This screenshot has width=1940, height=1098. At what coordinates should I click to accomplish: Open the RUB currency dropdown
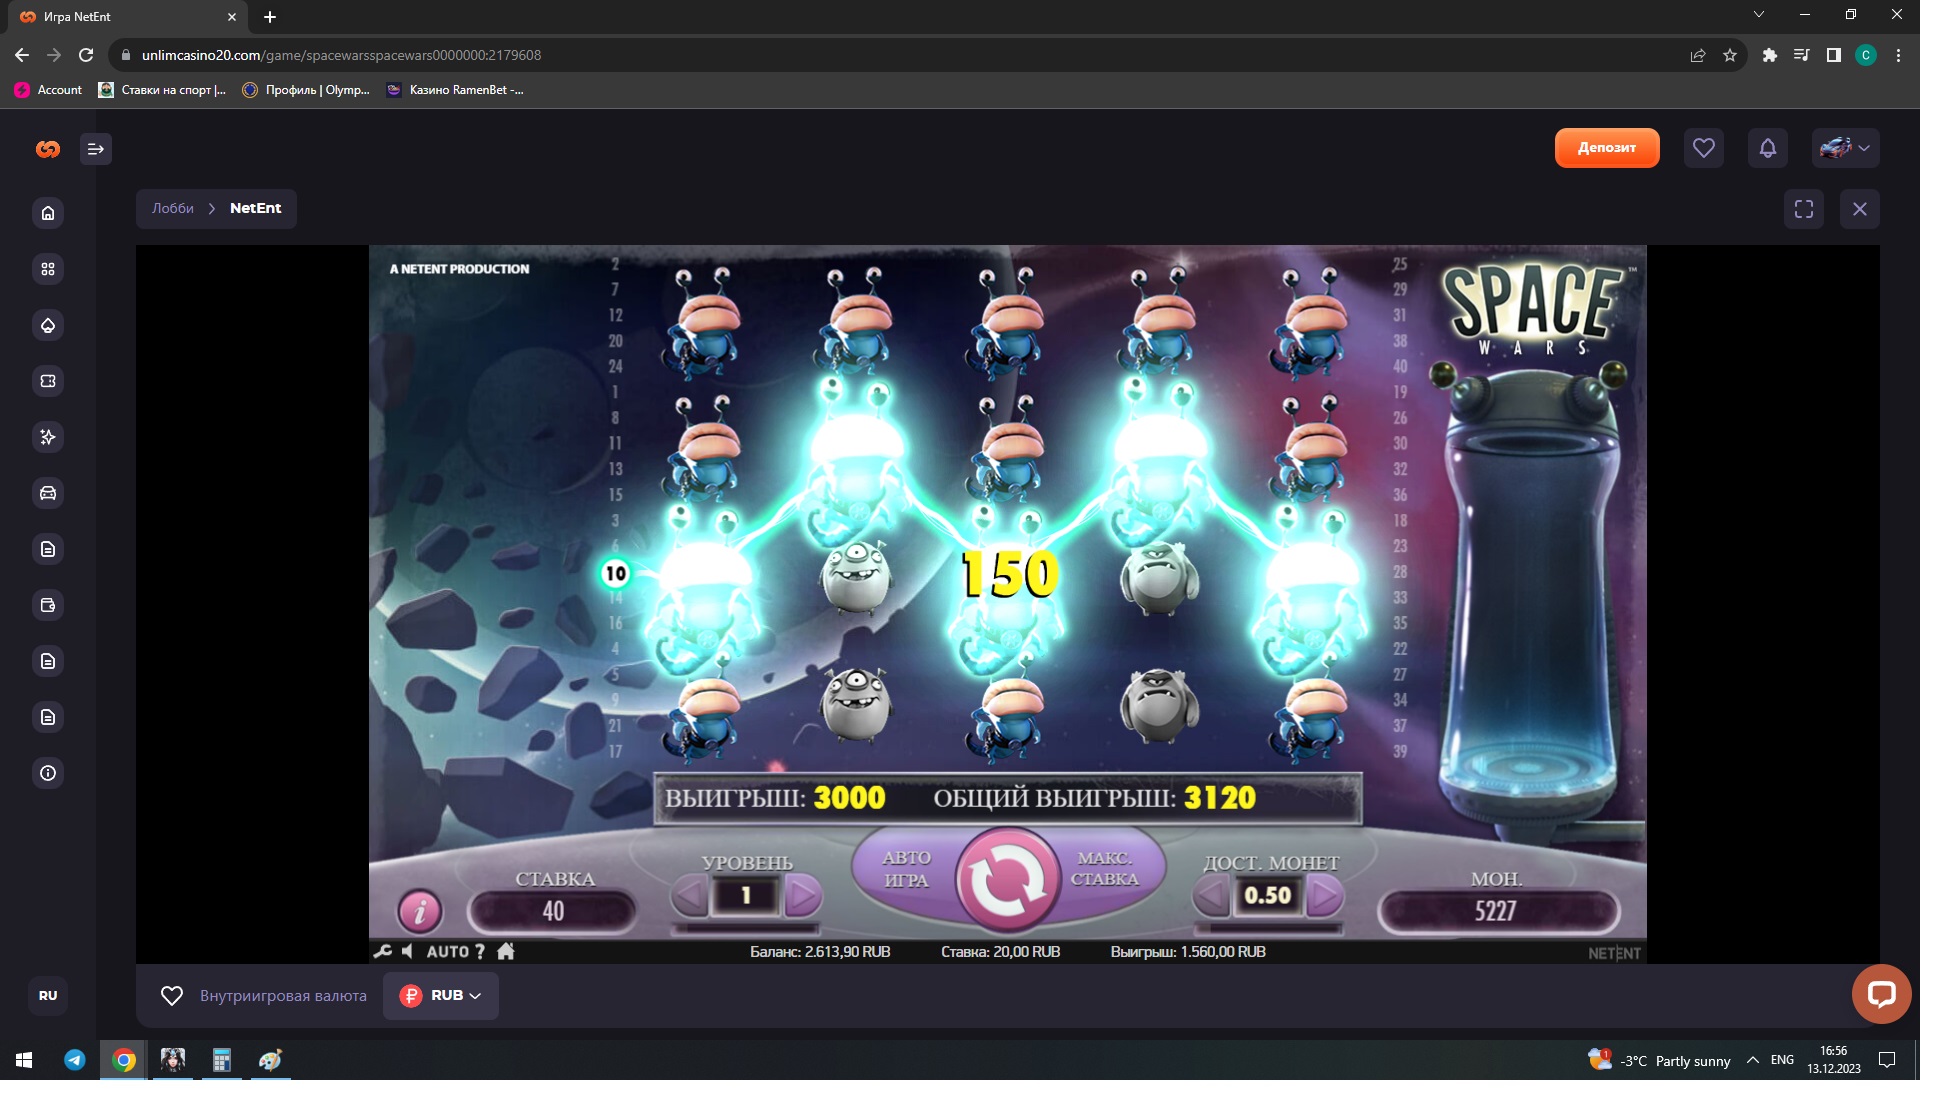[441, 995]
